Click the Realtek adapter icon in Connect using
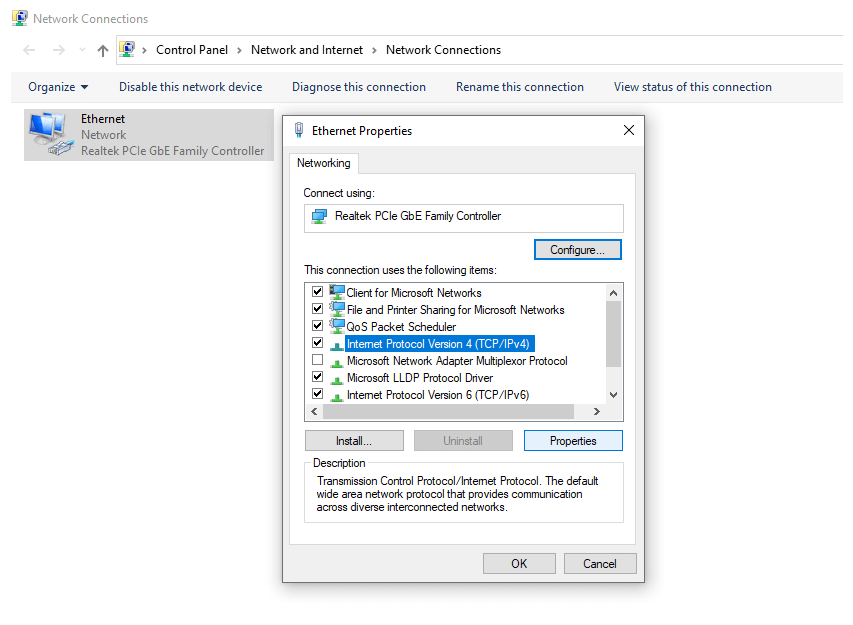This screenshot has width=853, height=625. click(319, 216)
